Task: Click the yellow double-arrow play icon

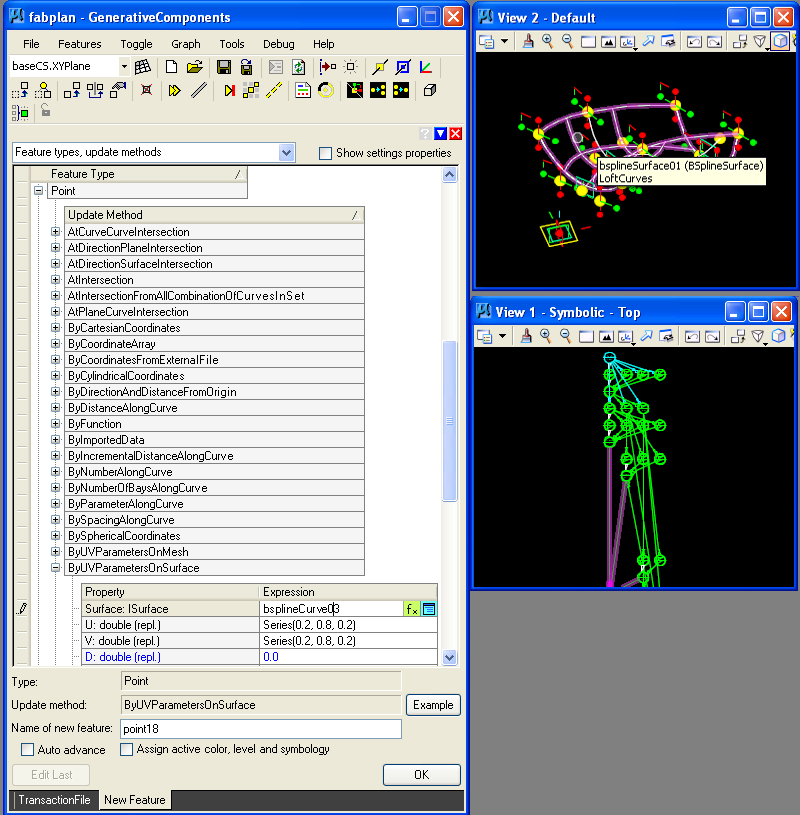Action: pyautogui.click(x=175, y=90)
